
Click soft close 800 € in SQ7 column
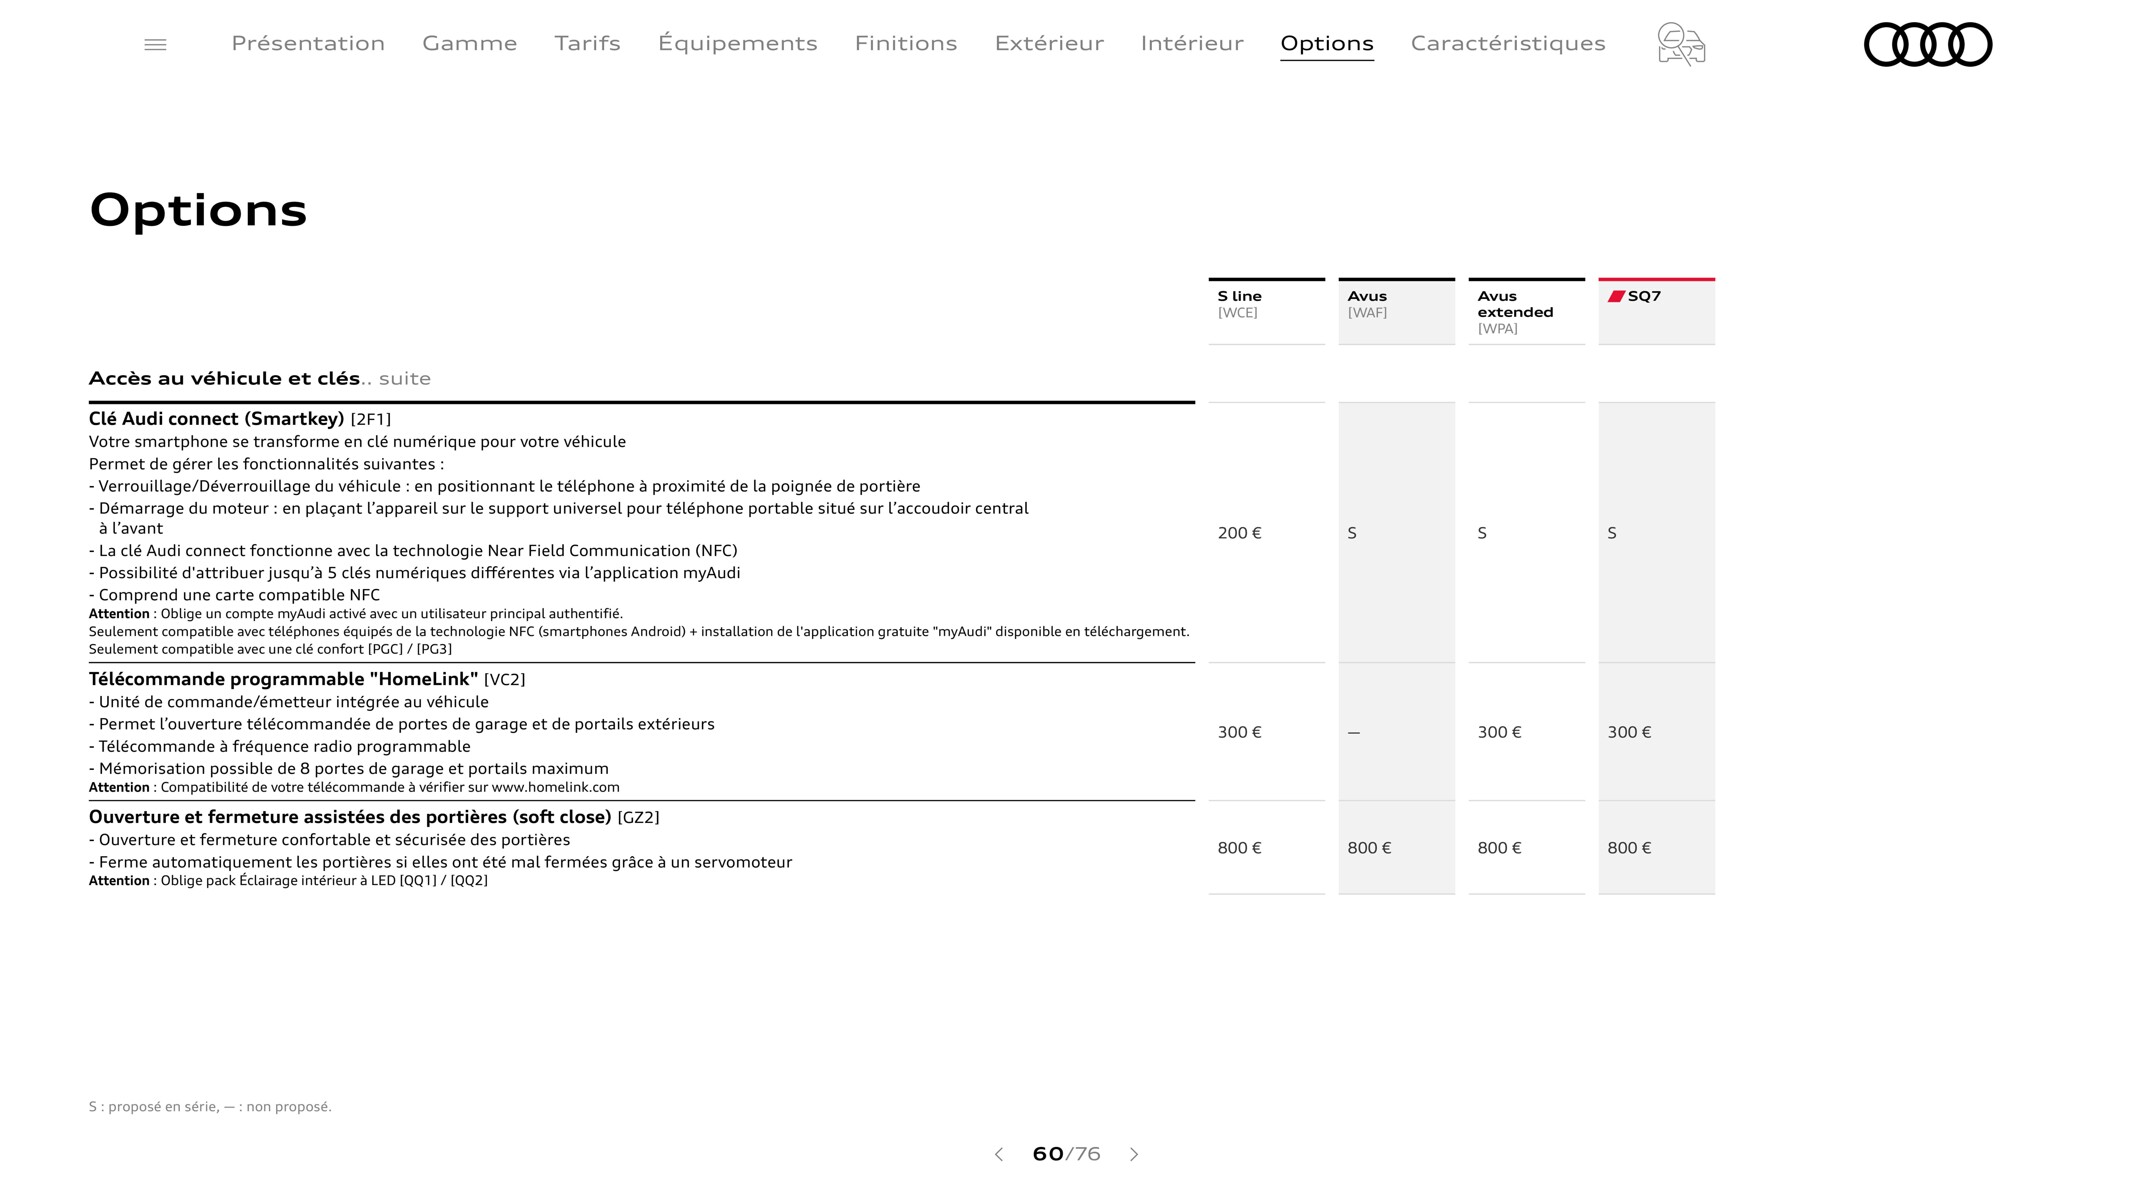(1629, 848)
